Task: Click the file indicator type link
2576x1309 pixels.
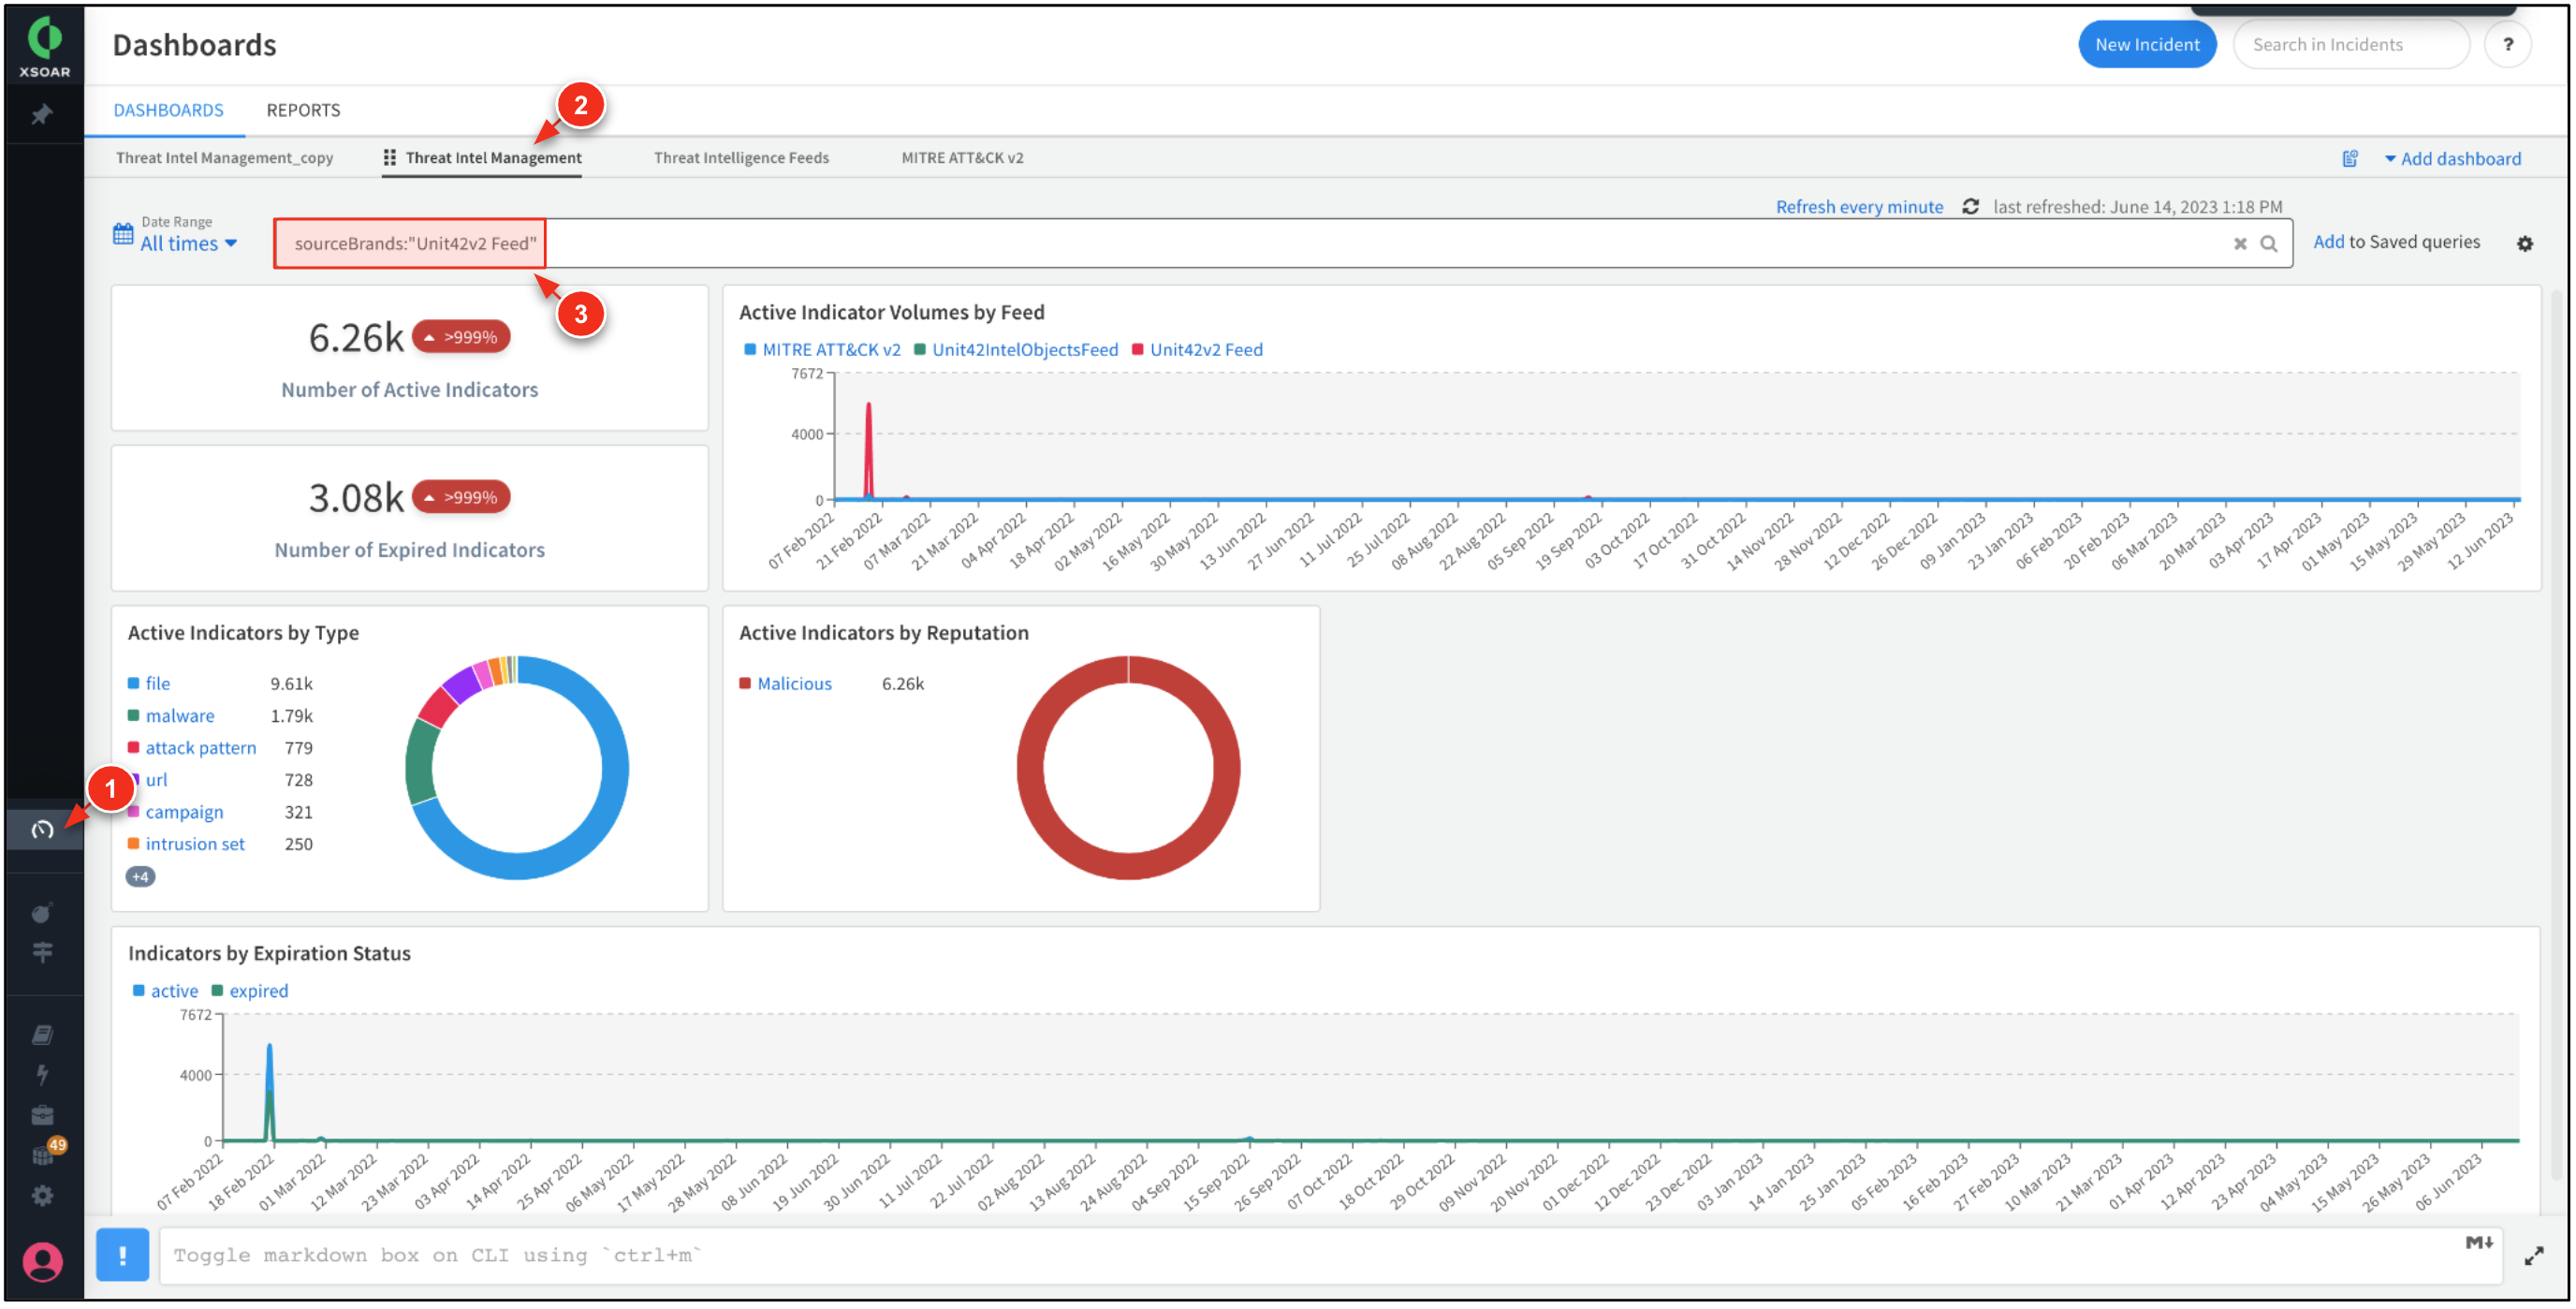Action: tap(158, 684)
